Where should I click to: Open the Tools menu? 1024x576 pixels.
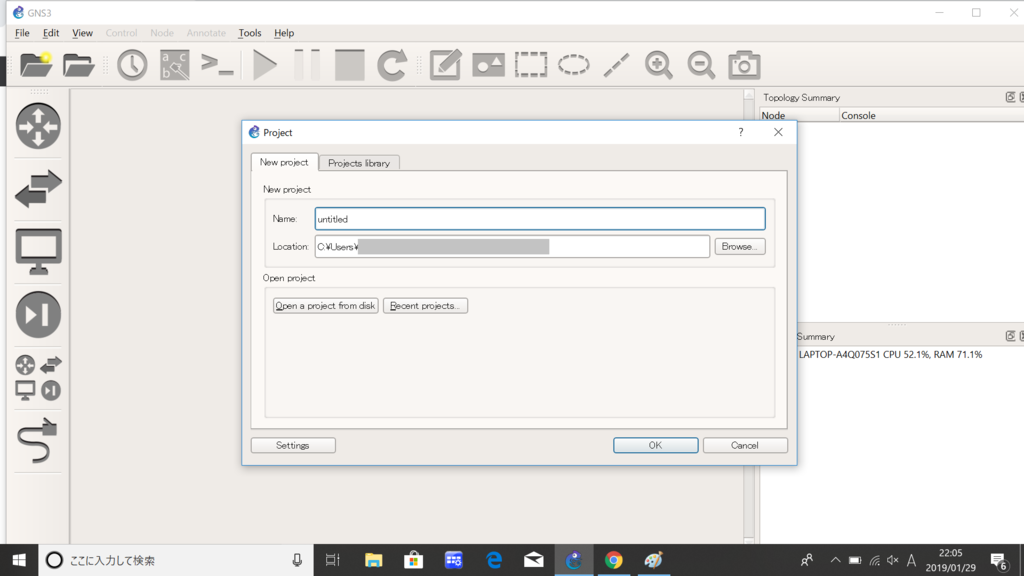coord(249,33)
